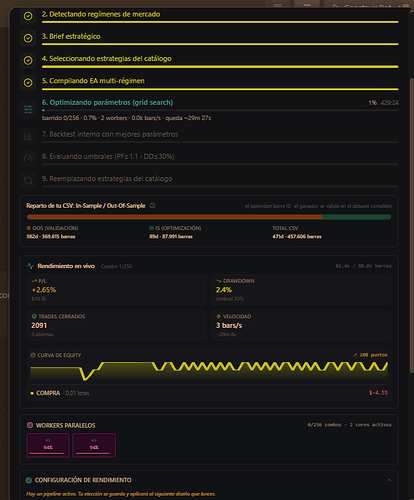Click the '2.4%' drawdown value
414x500 pixels.
(x=224, y=290)
